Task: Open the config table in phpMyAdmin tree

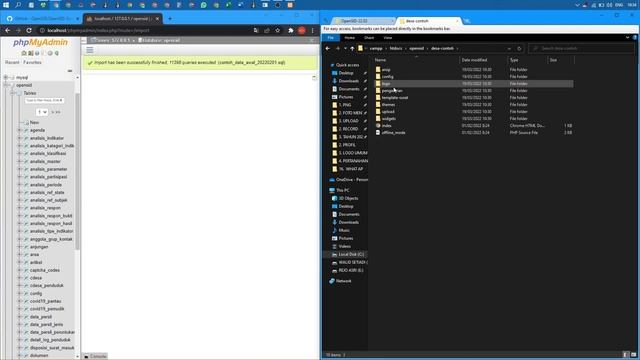Action: pos(36,293)
